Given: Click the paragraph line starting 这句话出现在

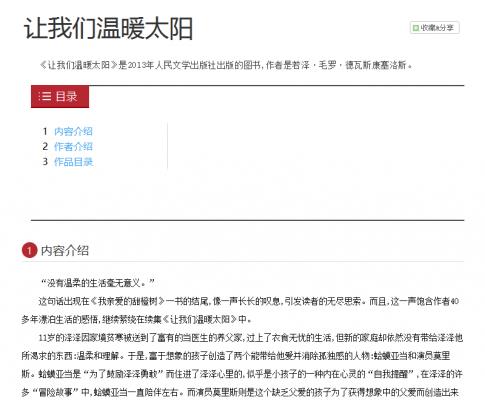Looking at the screenshot, I should click(x=249, y=301).
